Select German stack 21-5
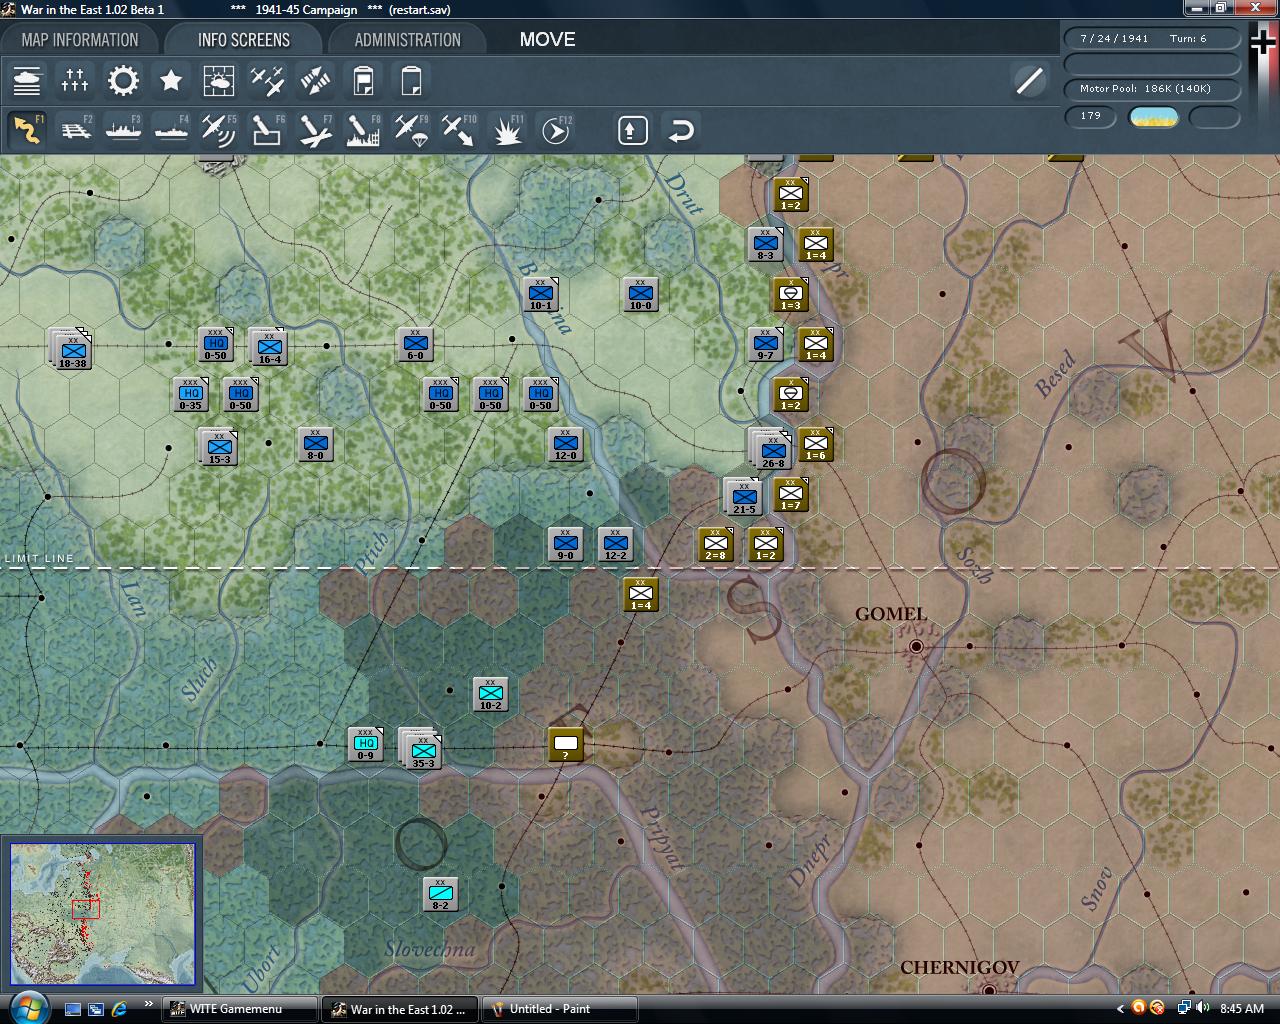1280x1024 pixels. pyautogui.click(x=743, y=496)
